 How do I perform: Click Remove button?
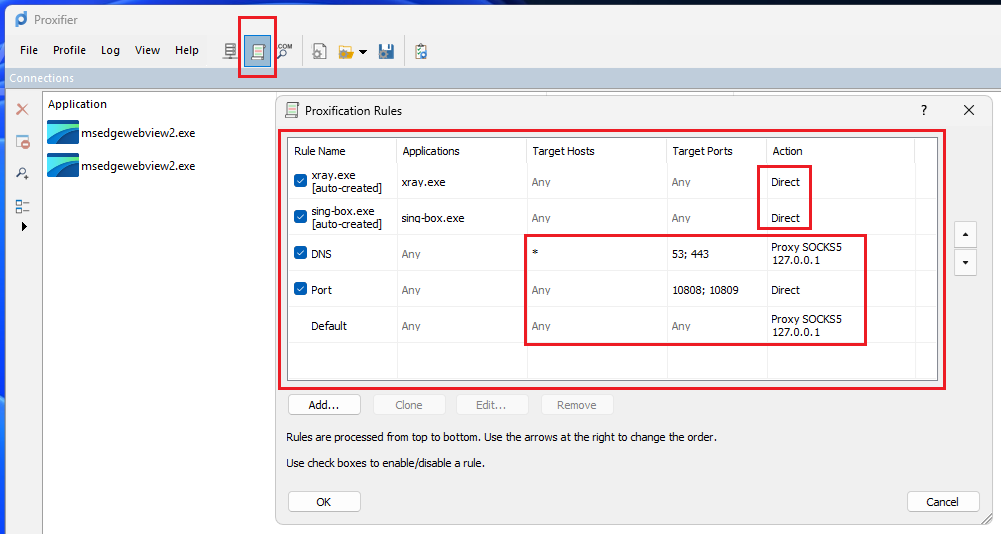tap(576, 405)
